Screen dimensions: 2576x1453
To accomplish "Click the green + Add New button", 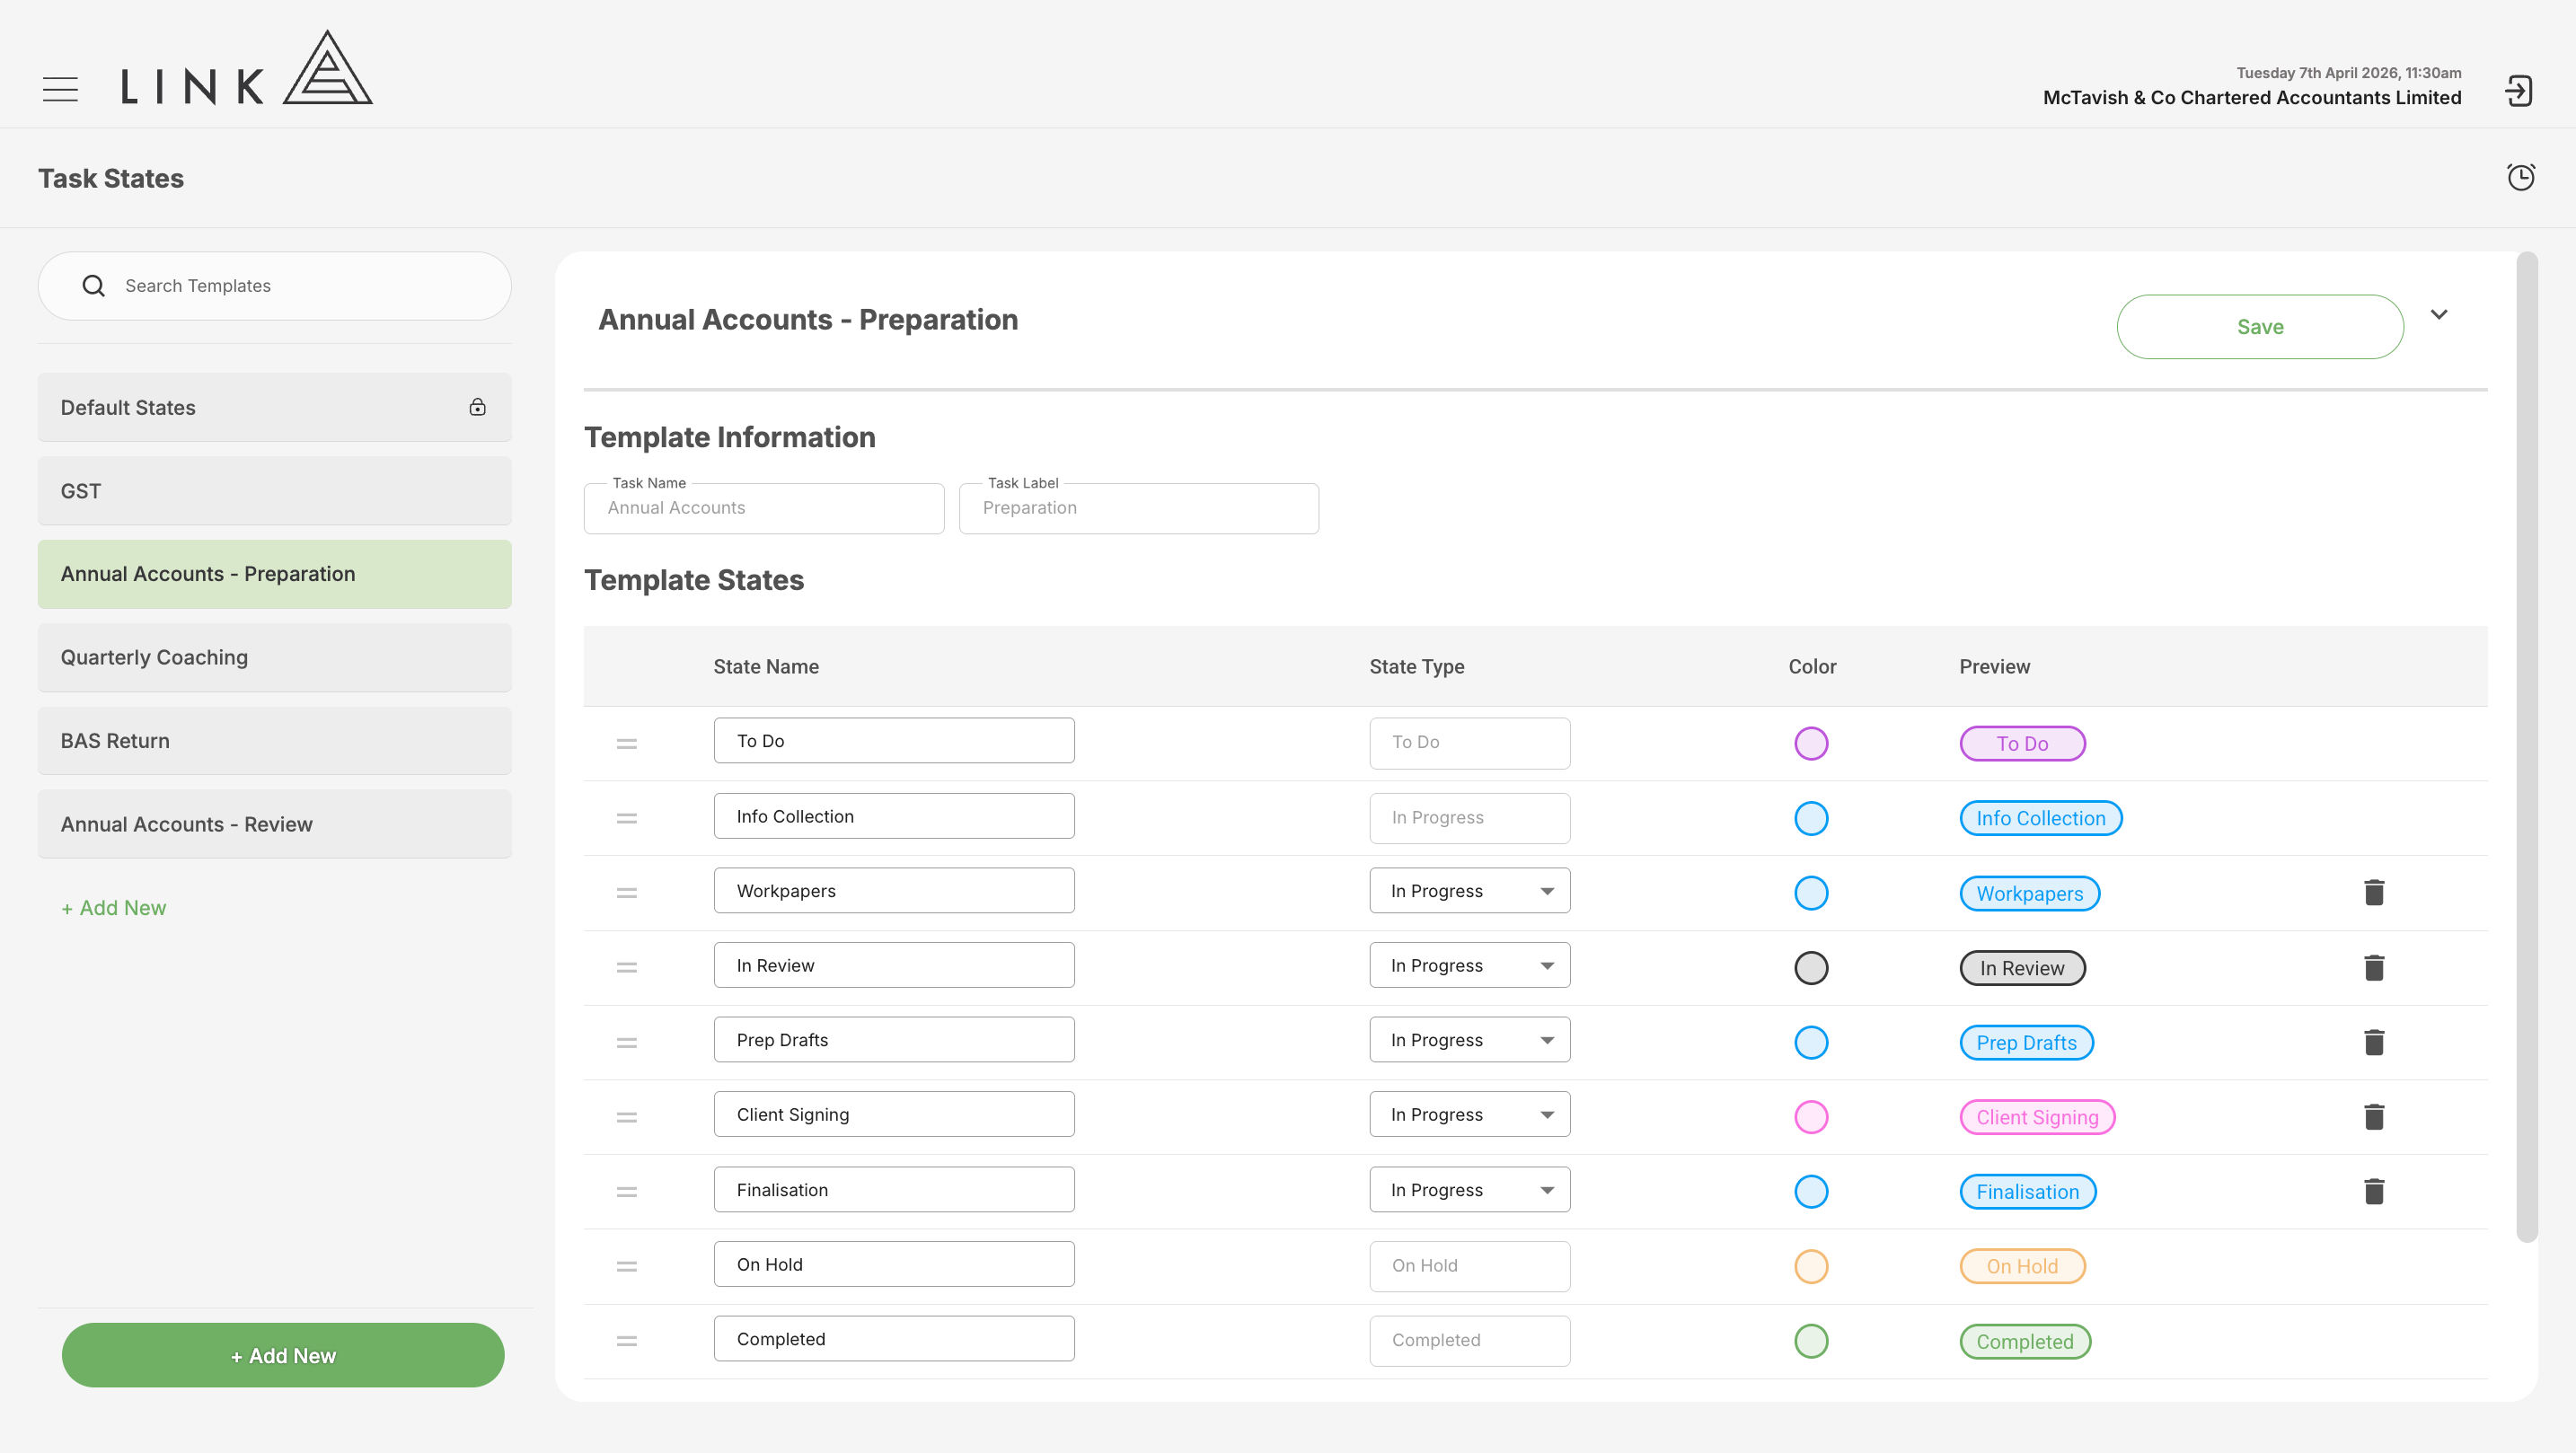I will click(x=283, y=1355).
